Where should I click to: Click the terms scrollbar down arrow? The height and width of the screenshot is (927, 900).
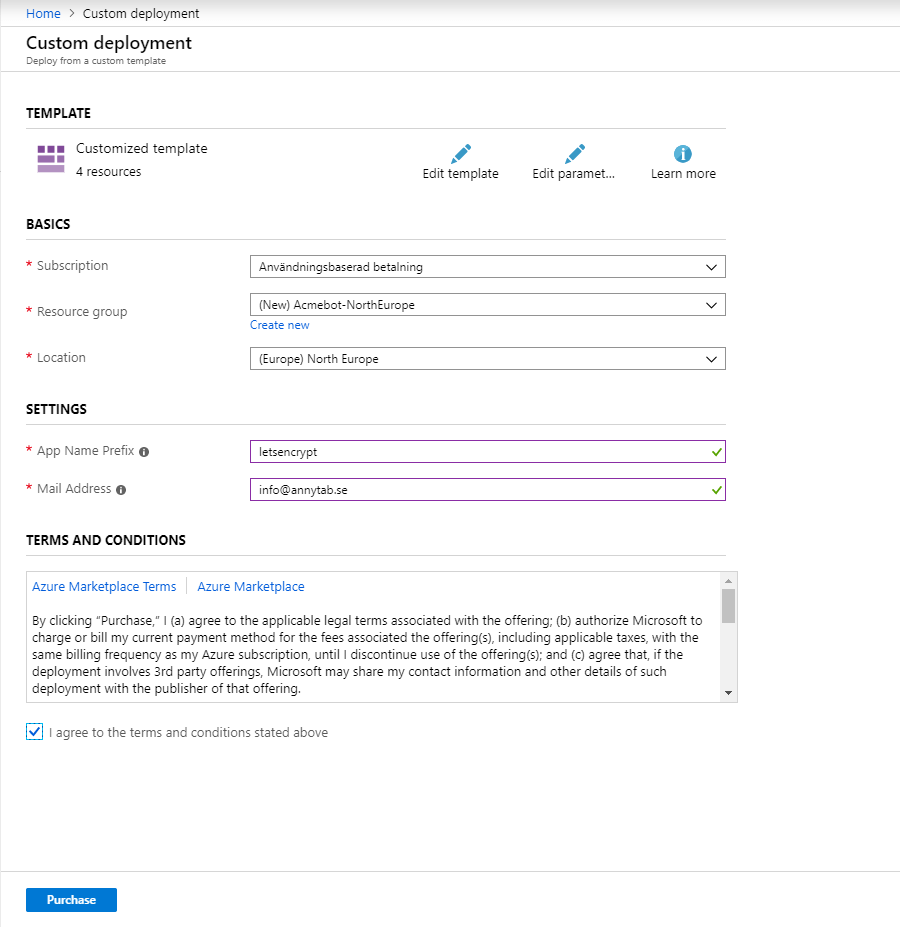(x=729, y=693)
